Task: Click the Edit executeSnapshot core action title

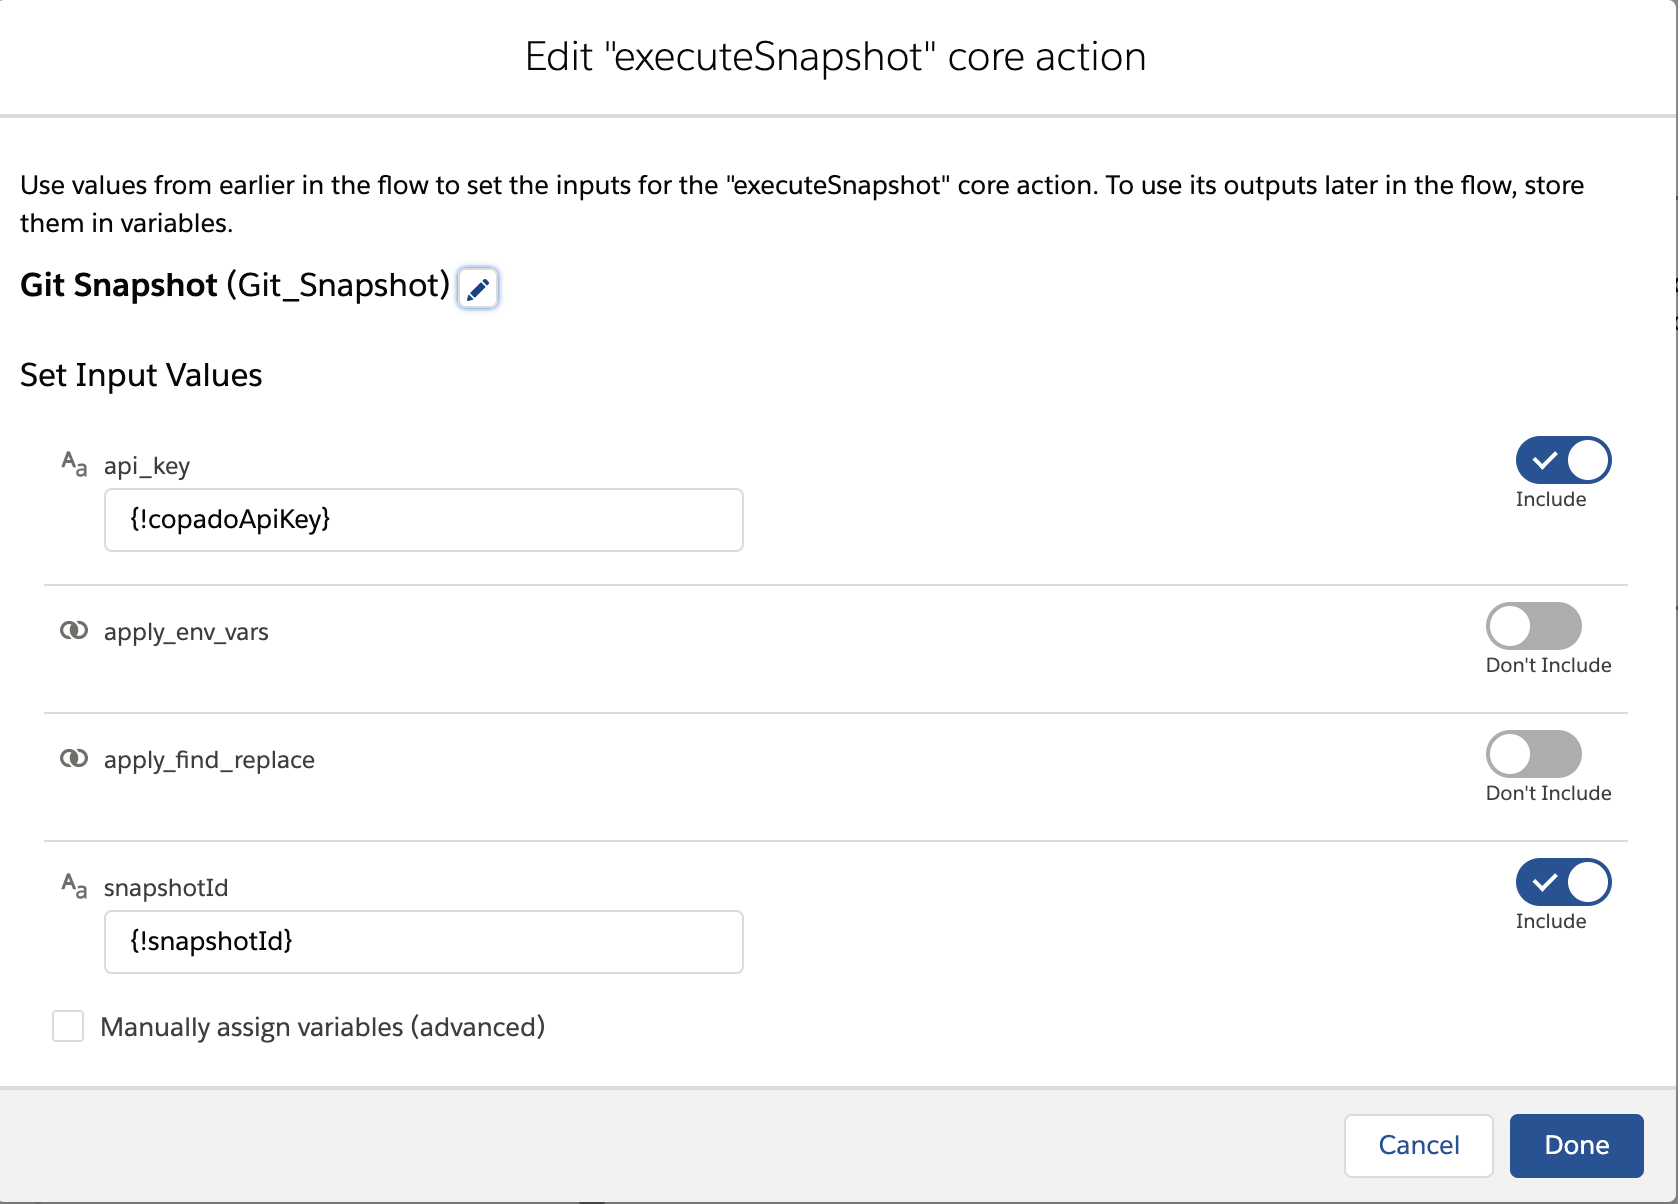Action: point(836,57)
